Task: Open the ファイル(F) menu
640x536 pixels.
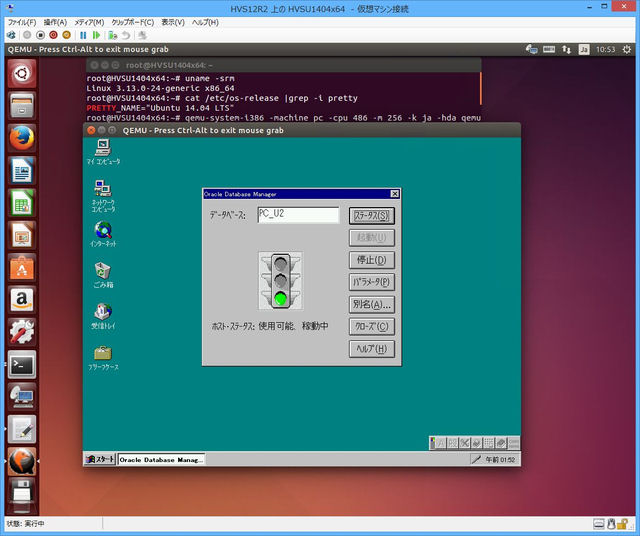Action: pos(22,22)
